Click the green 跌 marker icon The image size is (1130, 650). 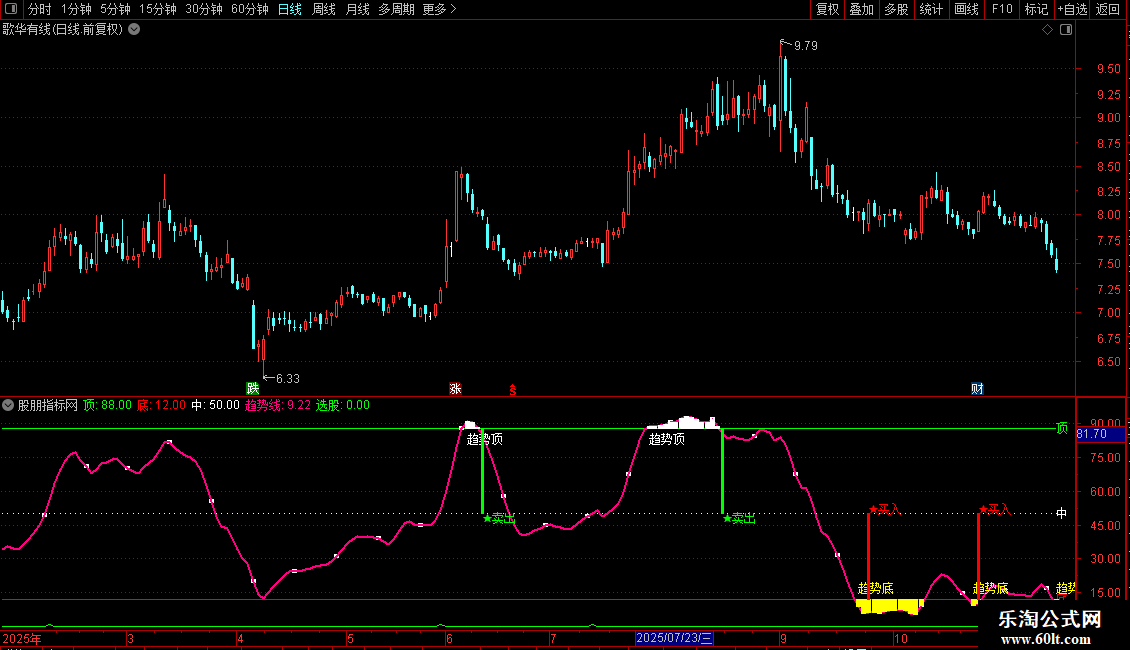pyautogui.click(x=252, y=388)
